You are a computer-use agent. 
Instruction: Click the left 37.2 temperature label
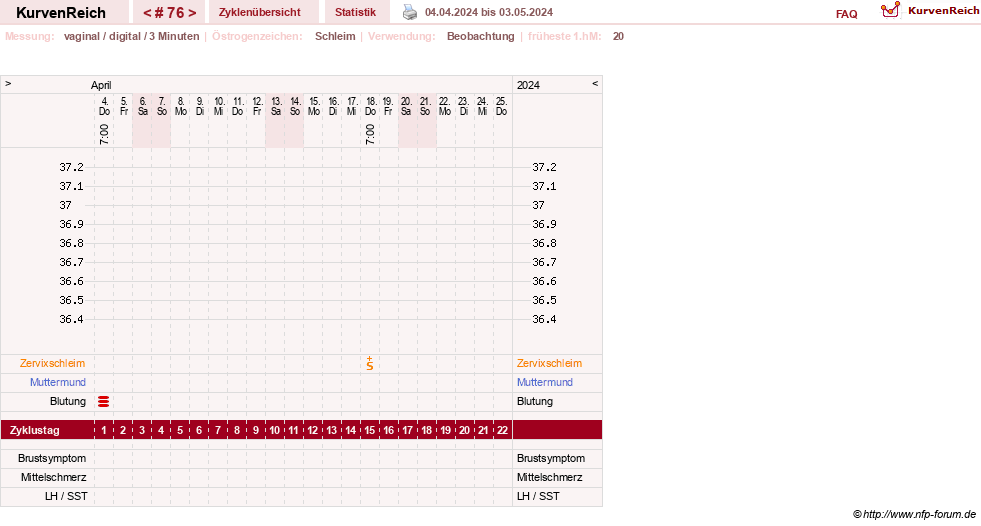click(x=71, y=167)
